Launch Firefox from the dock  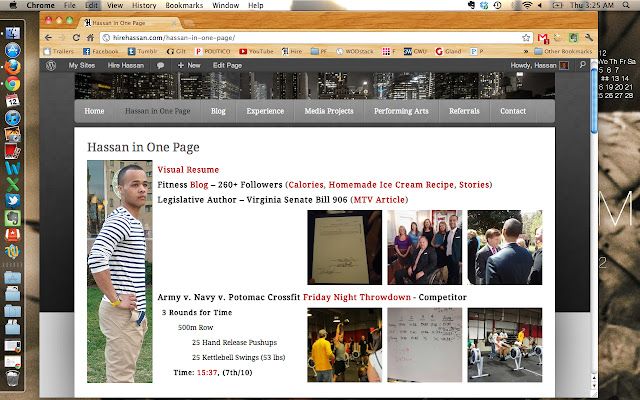click(x=13, y=66)
